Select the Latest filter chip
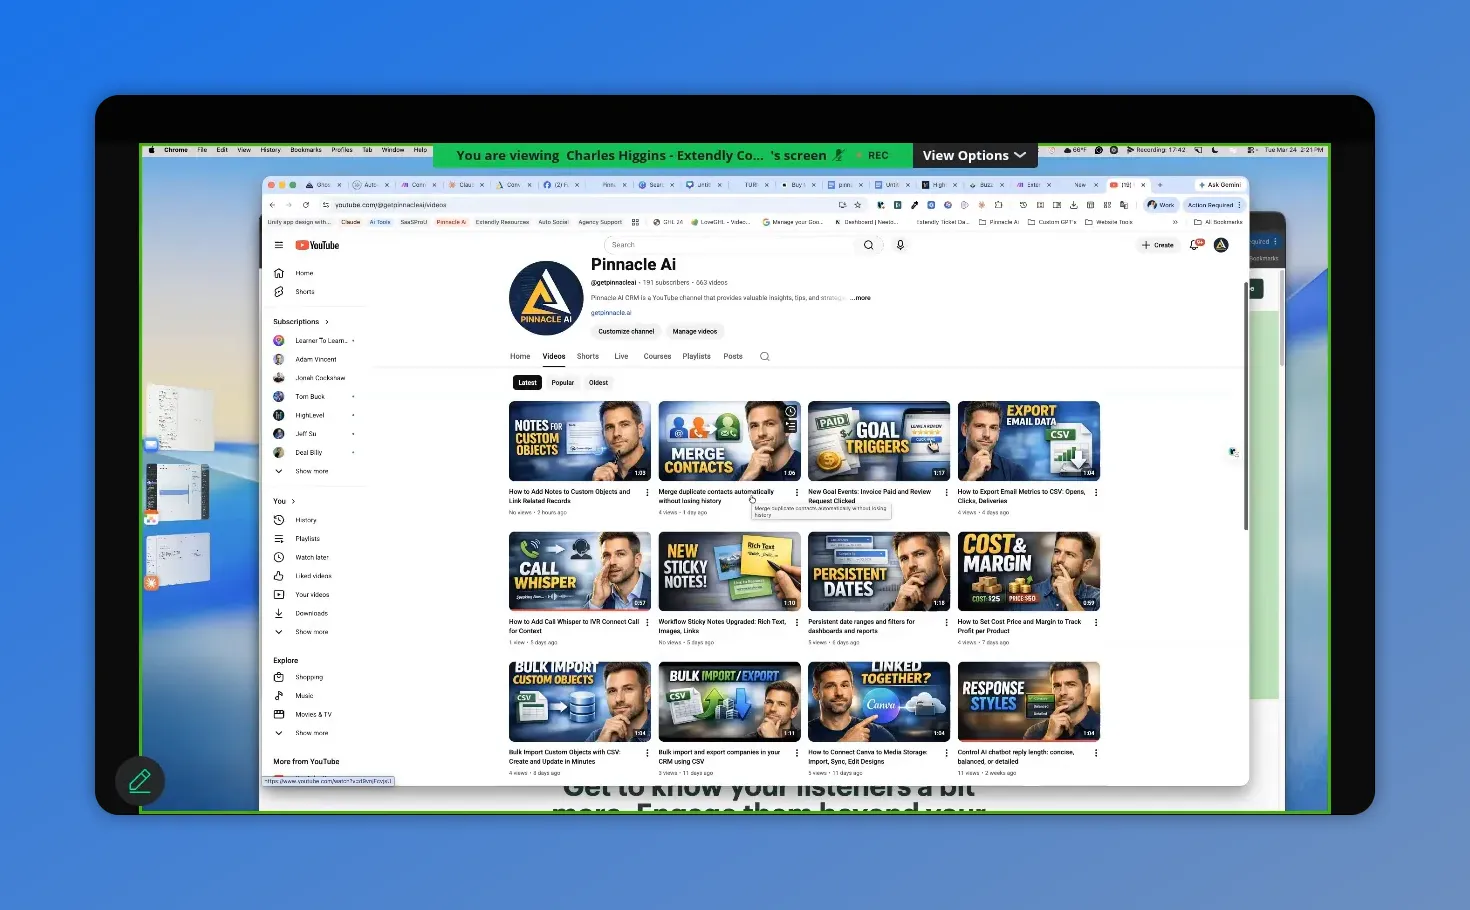Image resolution: width=1470 pixels, height=910 pixels. pos(527,382)
